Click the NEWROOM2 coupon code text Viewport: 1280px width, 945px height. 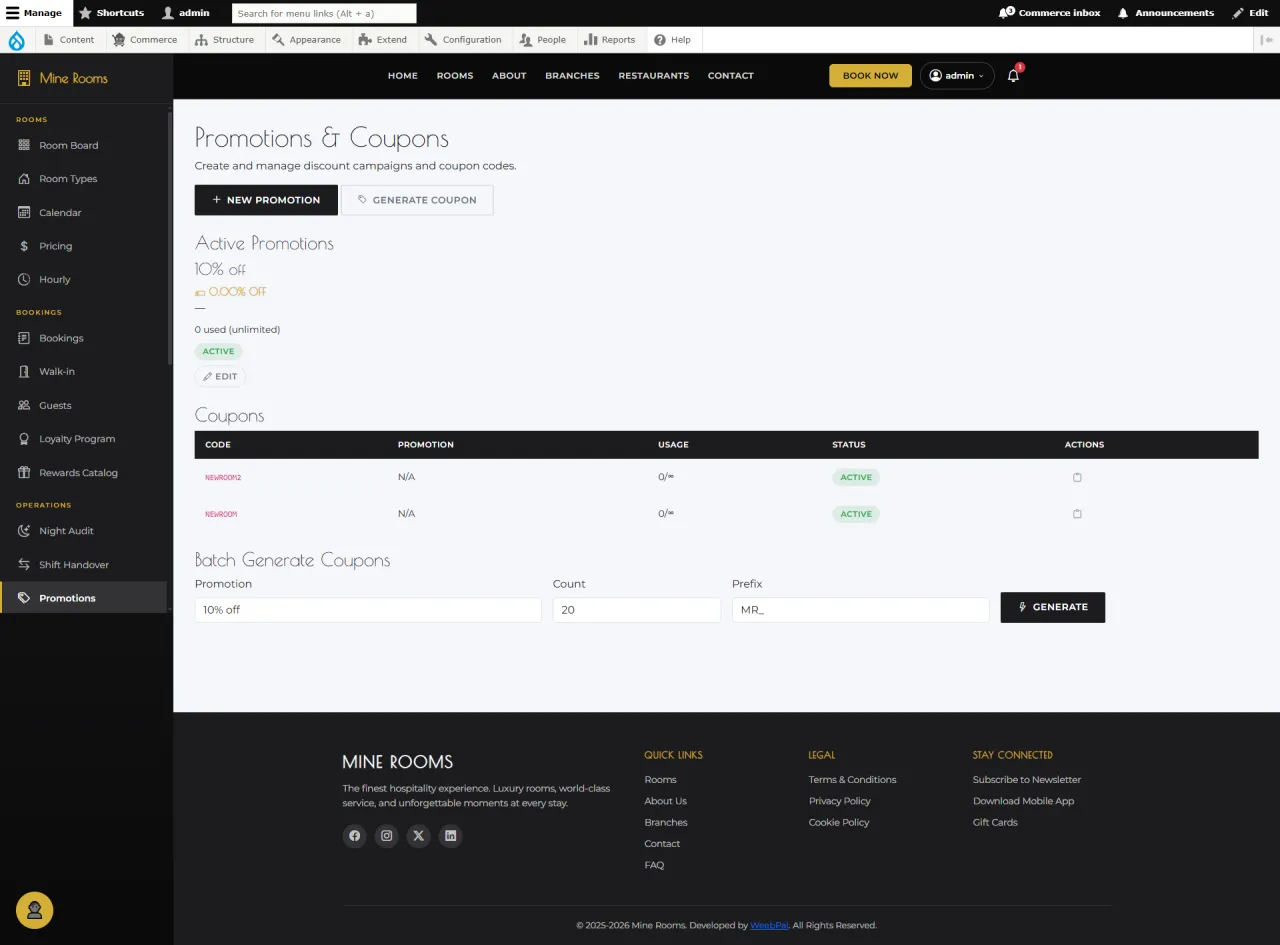click(223, 478)
